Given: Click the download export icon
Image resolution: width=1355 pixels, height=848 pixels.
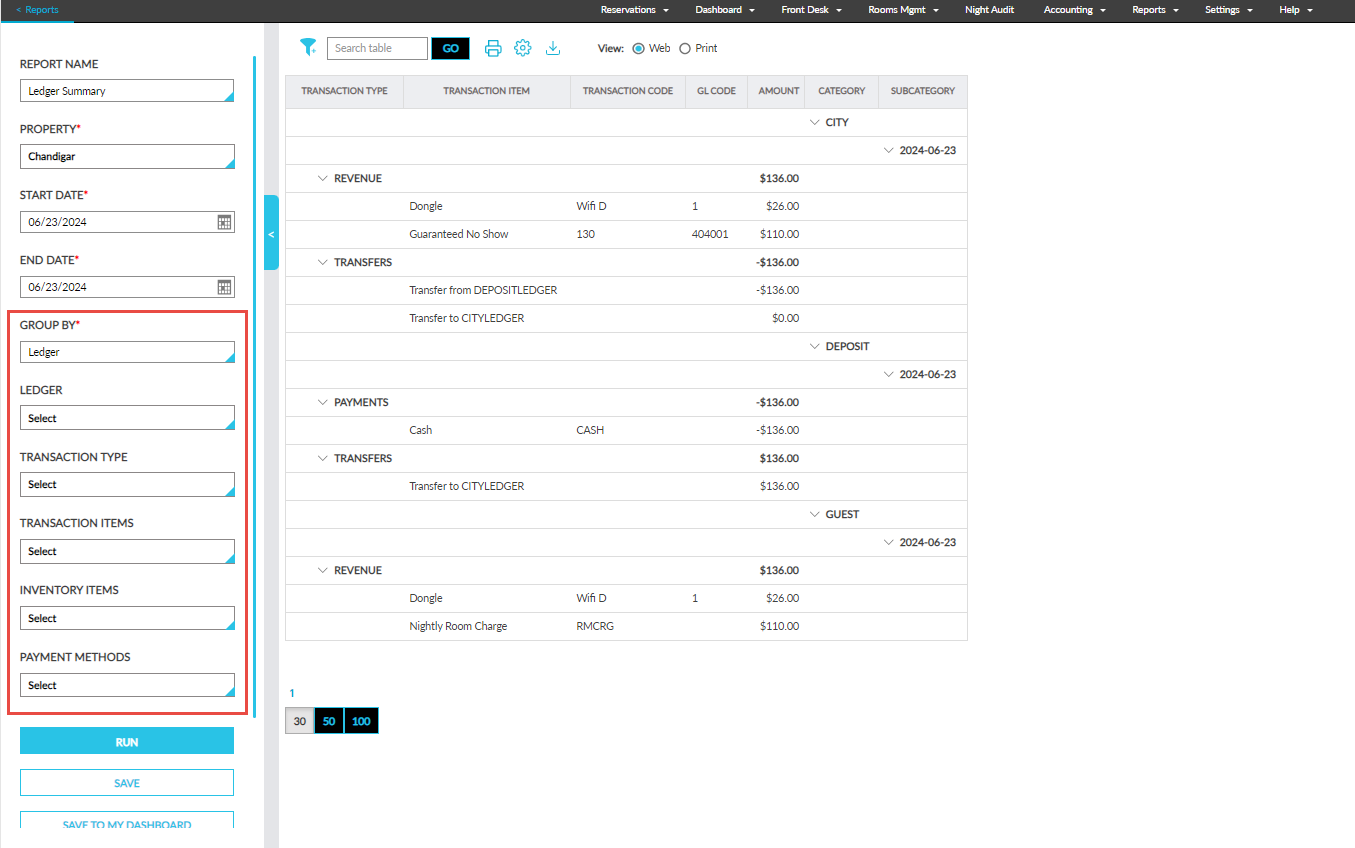Looking at the screenshot, I should click(553, 48).
